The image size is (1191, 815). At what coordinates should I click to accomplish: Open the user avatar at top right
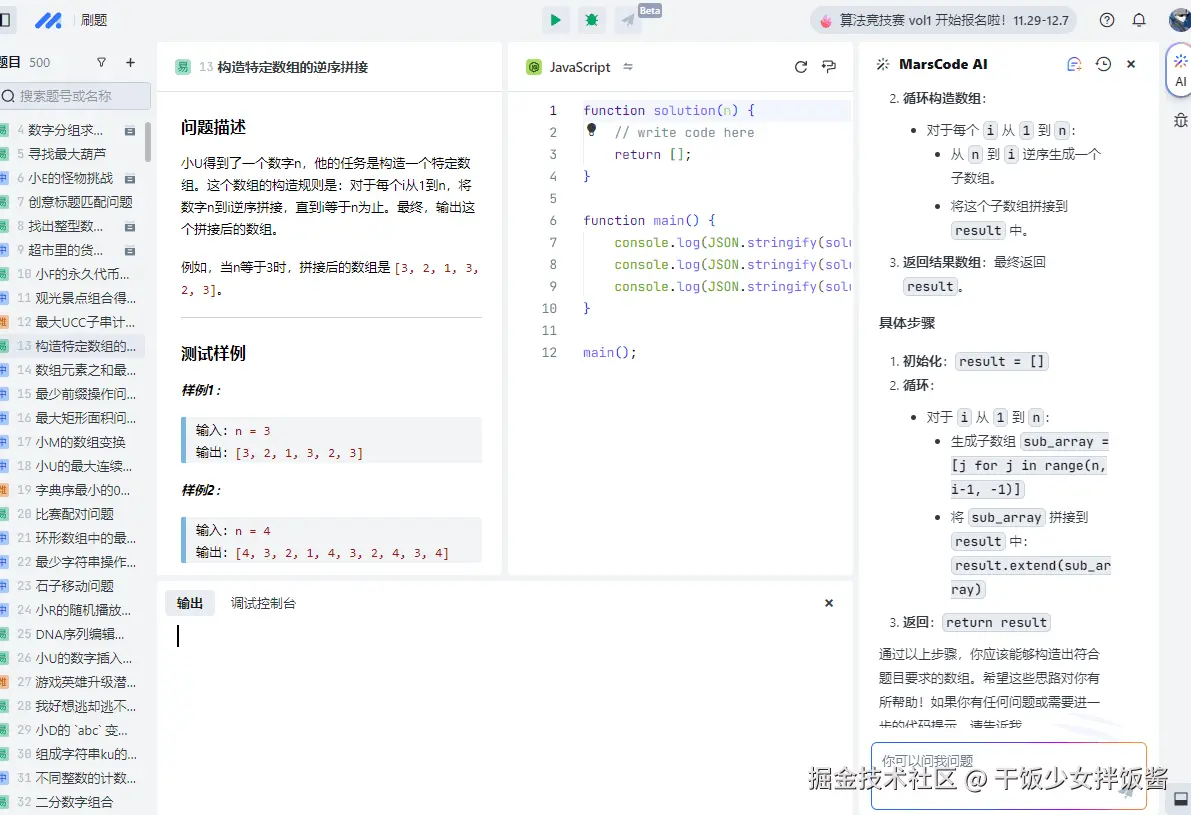(x=1180, y=20)
